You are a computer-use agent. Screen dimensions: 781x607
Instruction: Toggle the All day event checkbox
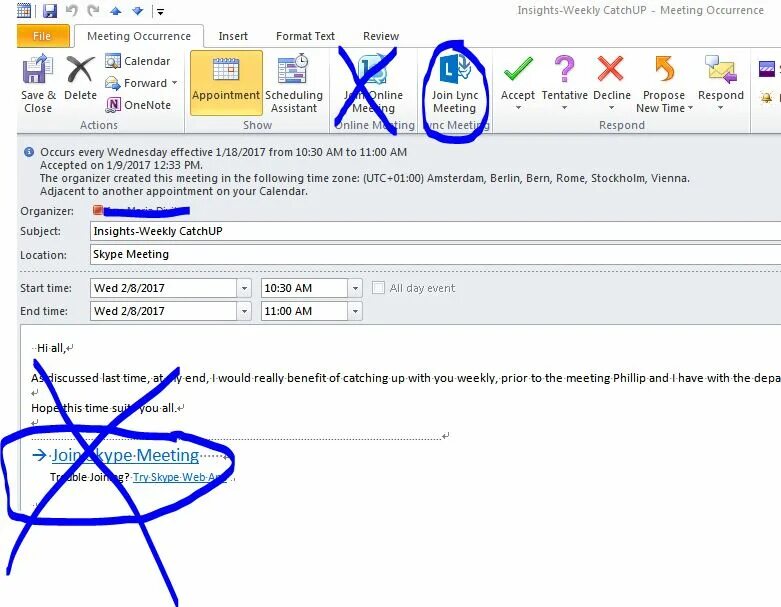(x=378, y=288)
